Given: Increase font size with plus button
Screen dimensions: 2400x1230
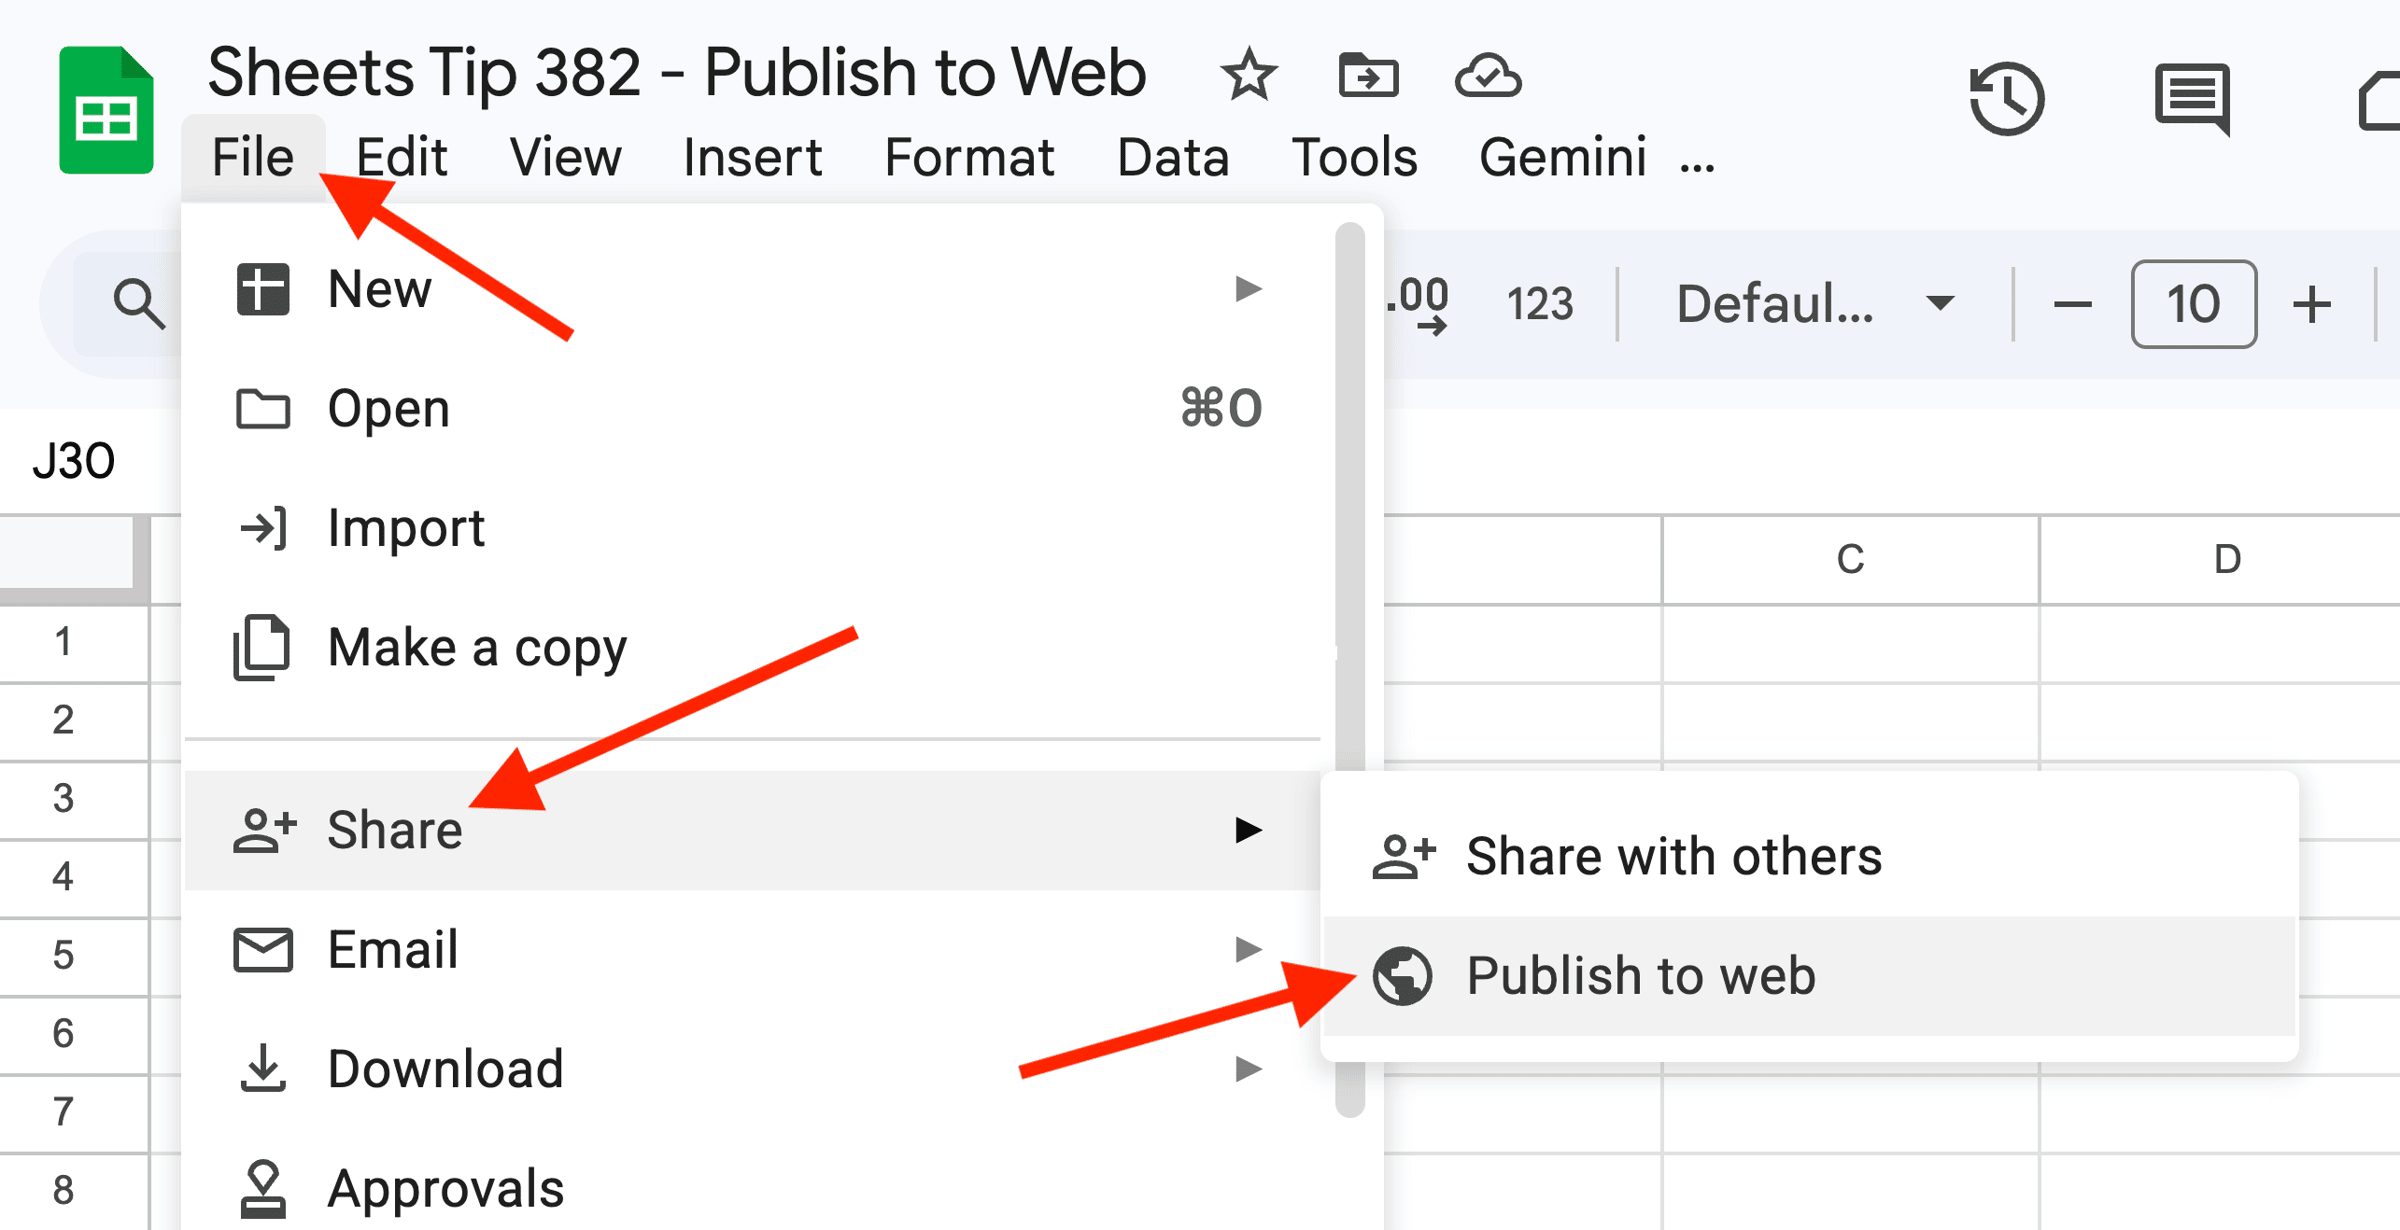Looking at the screenshot, I should tap(2312, 304).
